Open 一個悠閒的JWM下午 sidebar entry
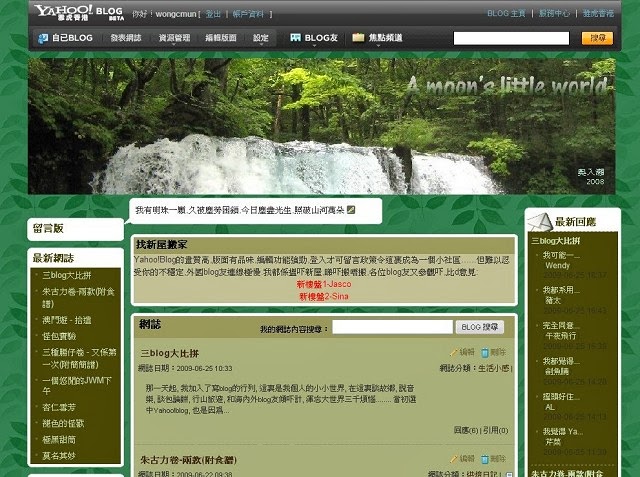640x477 pixels. [77, 386]
